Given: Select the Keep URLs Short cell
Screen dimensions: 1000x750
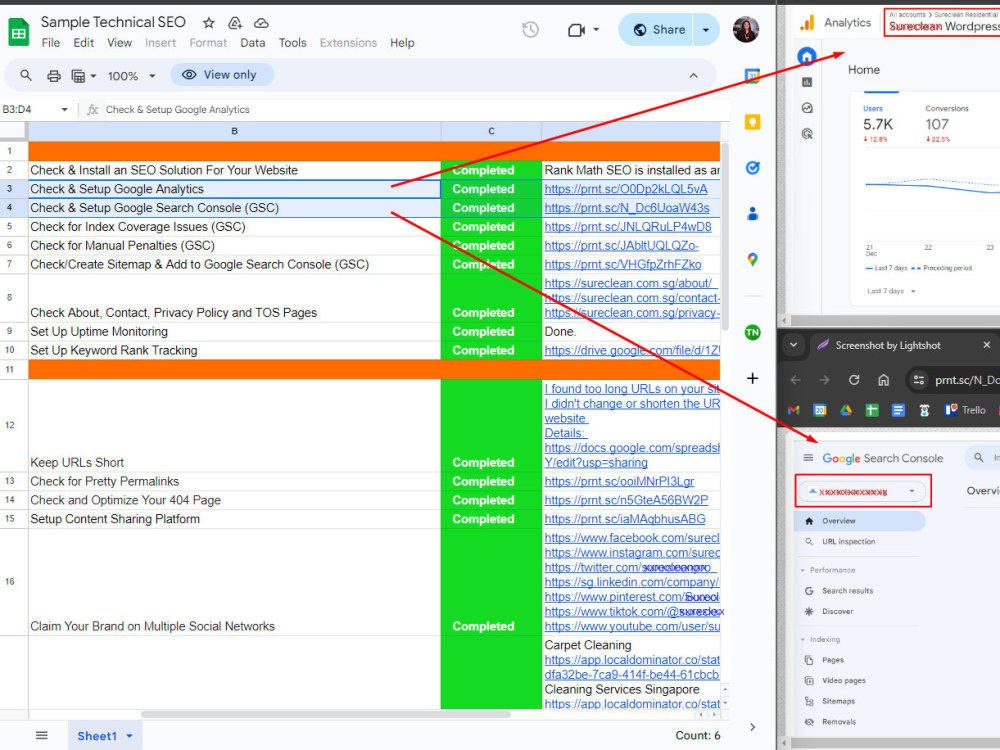Looking at the screenshot, I should (x=234, y=425).
